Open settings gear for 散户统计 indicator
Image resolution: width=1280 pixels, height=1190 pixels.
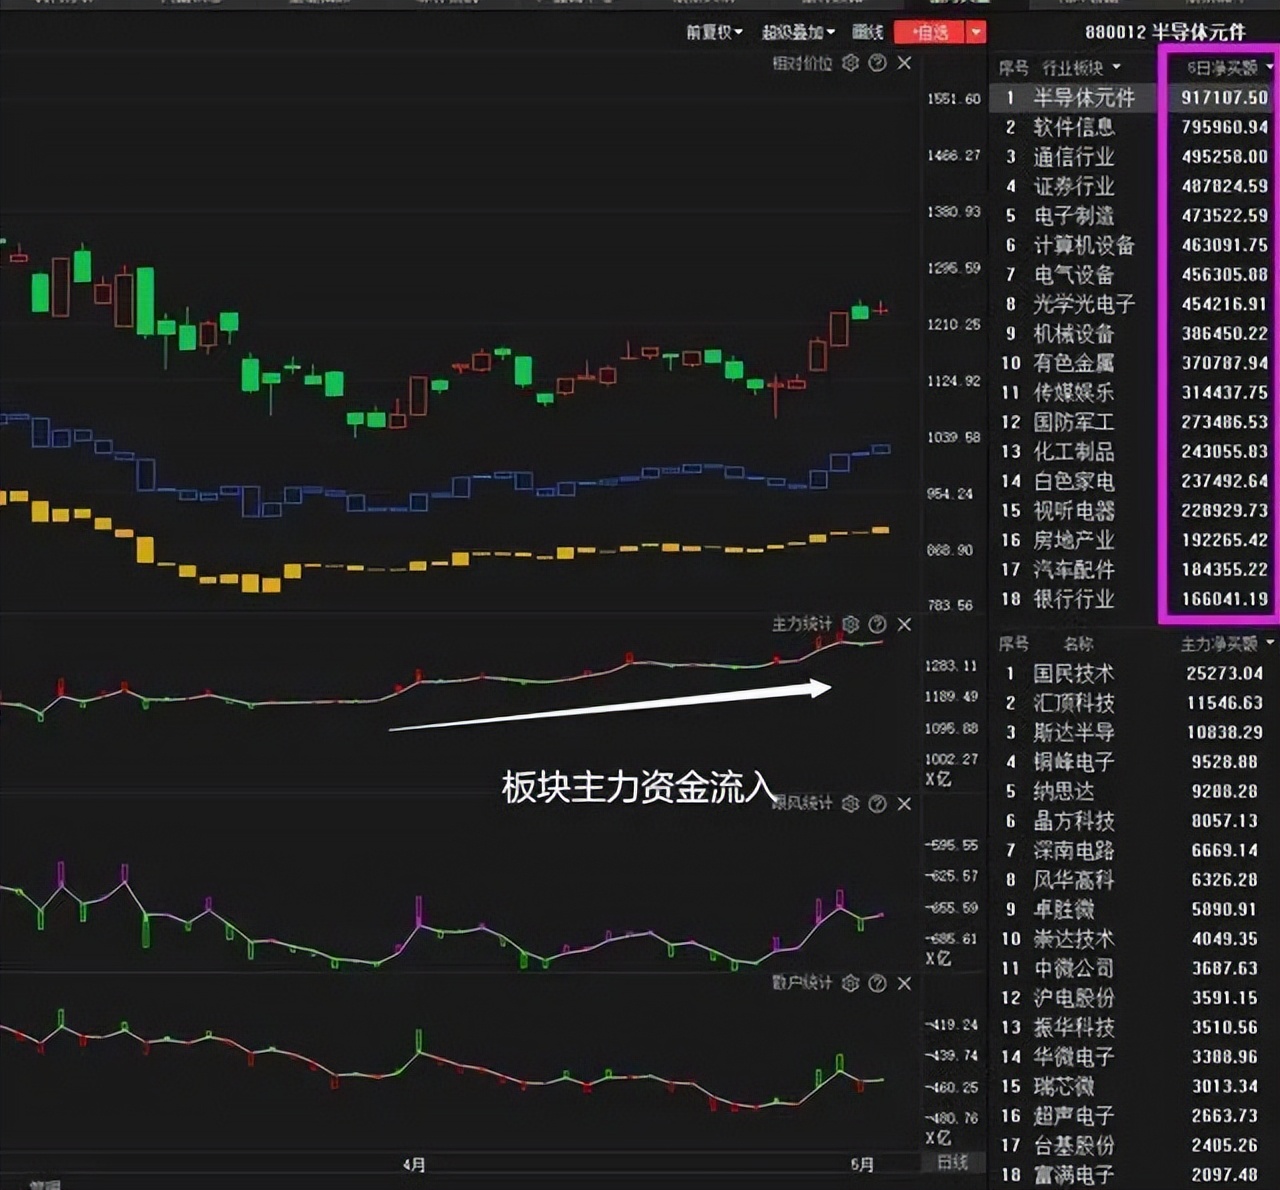[x=850, y=983]
